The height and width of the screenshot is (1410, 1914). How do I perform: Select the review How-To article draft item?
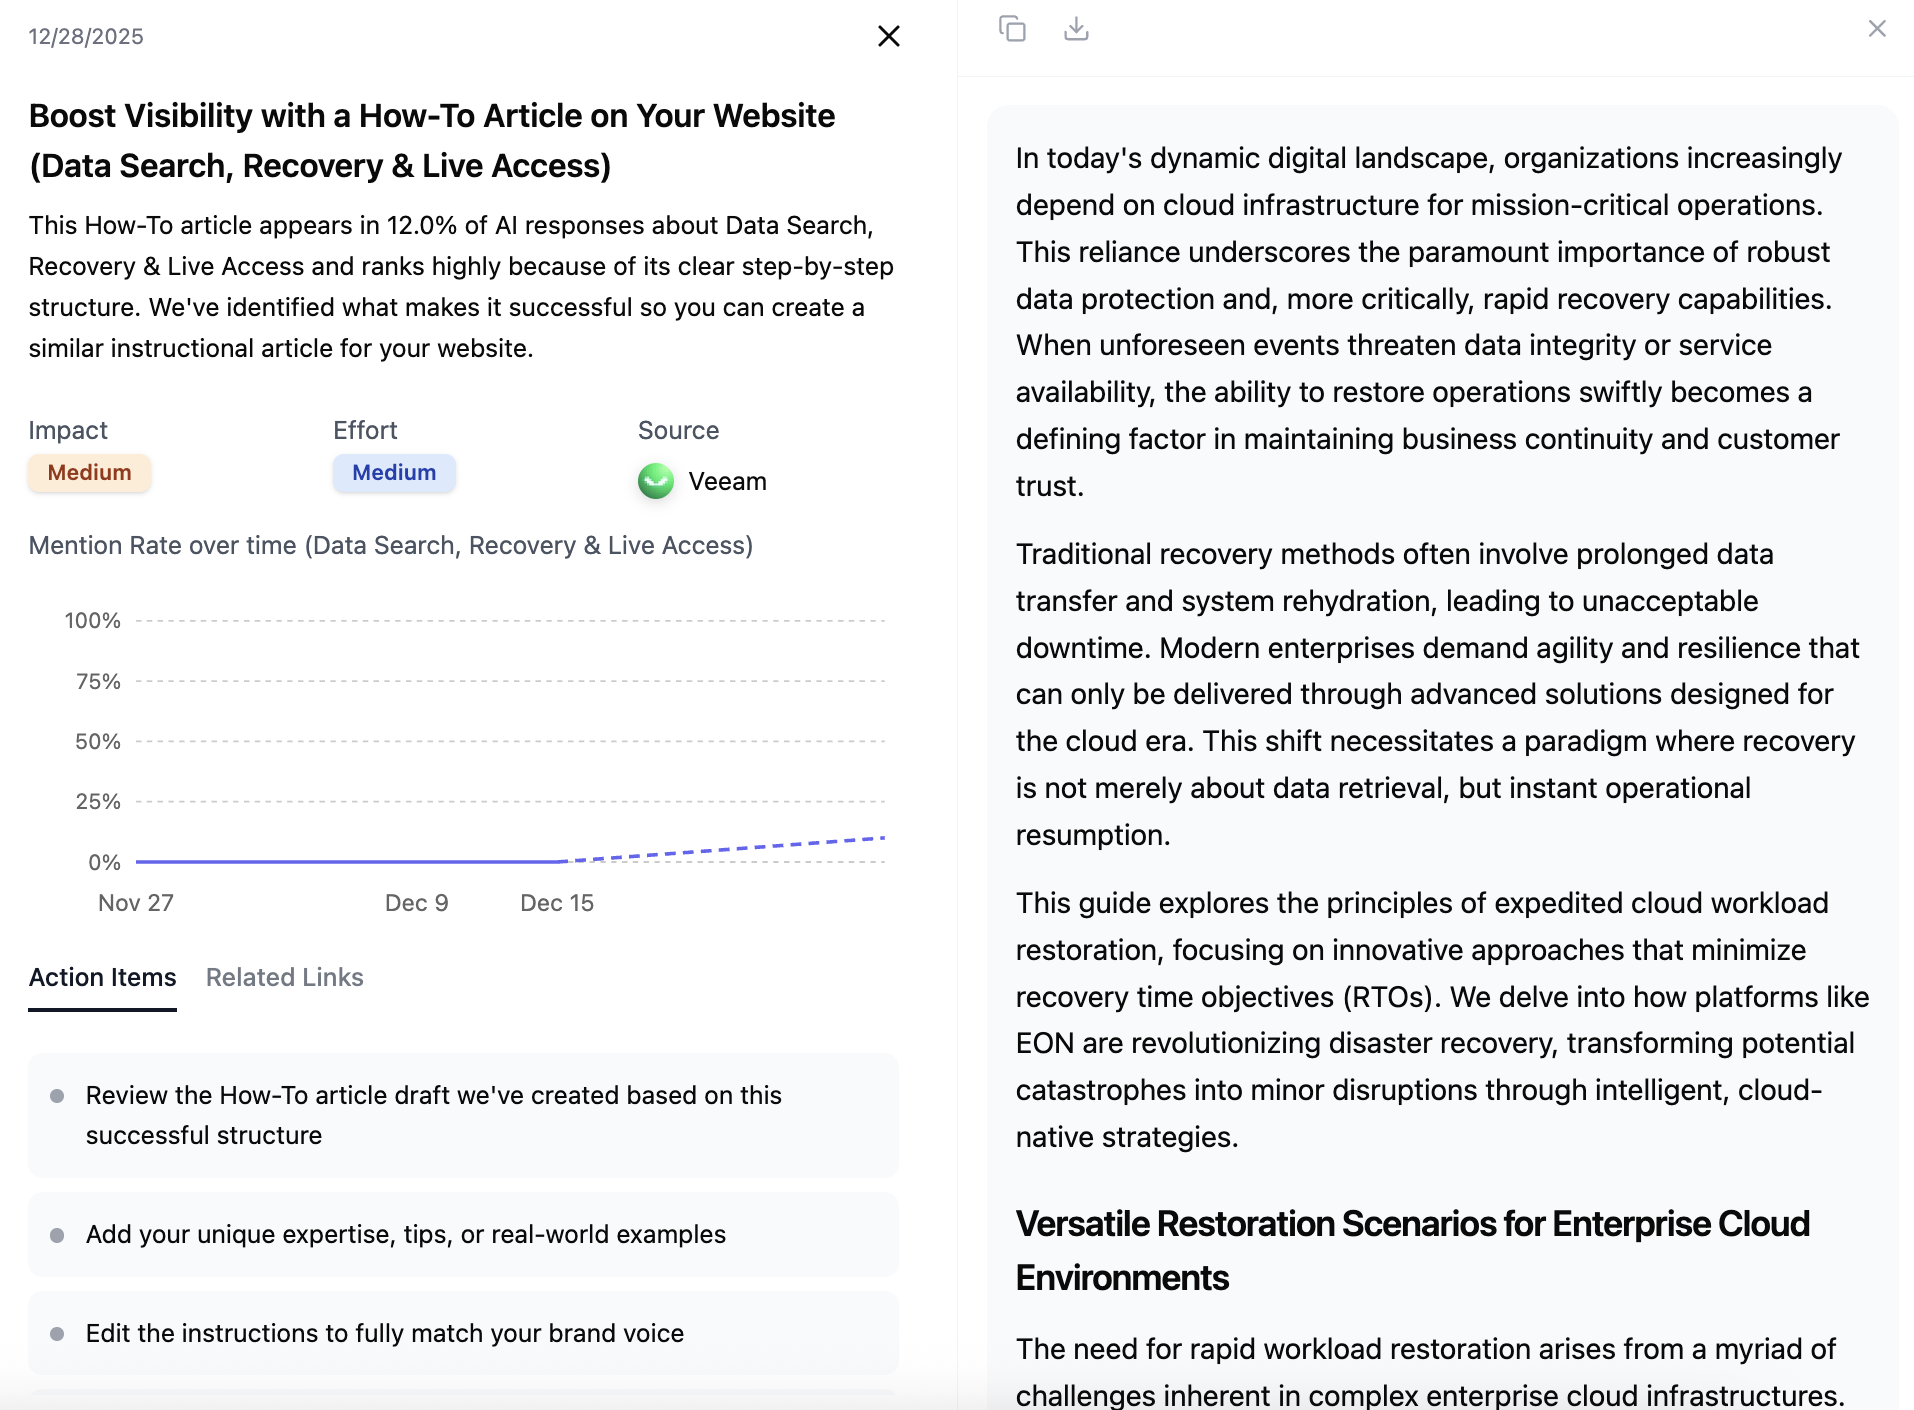(x=462, y=1115)
